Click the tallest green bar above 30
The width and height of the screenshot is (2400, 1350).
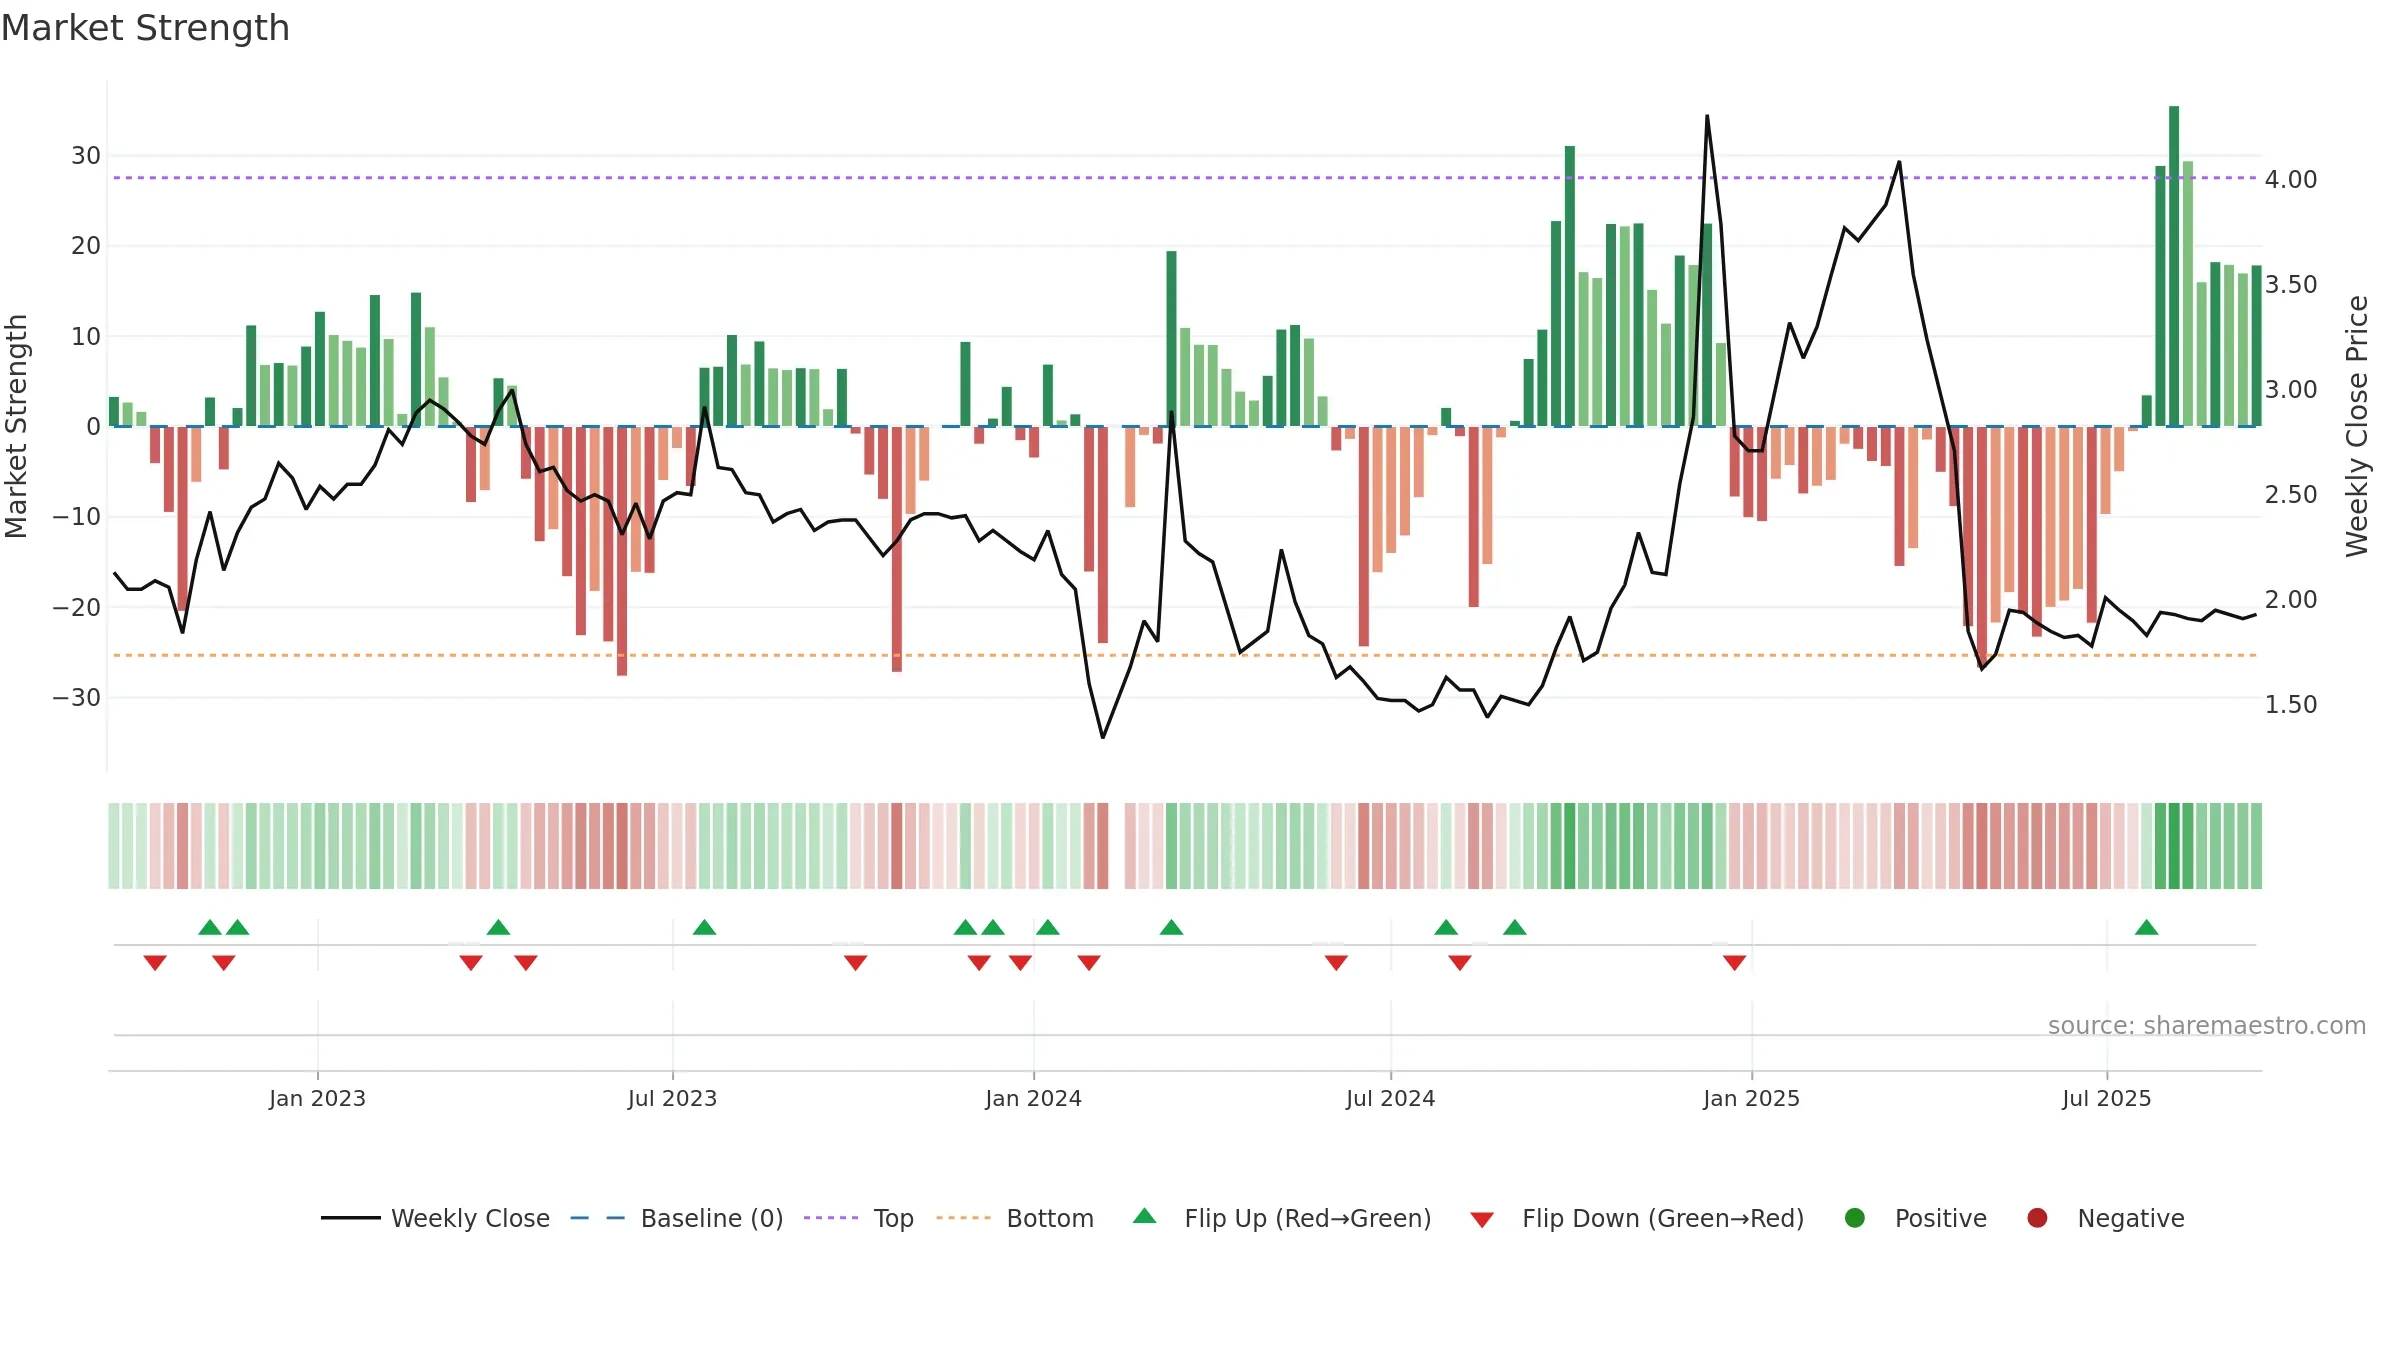(2174, 266)
